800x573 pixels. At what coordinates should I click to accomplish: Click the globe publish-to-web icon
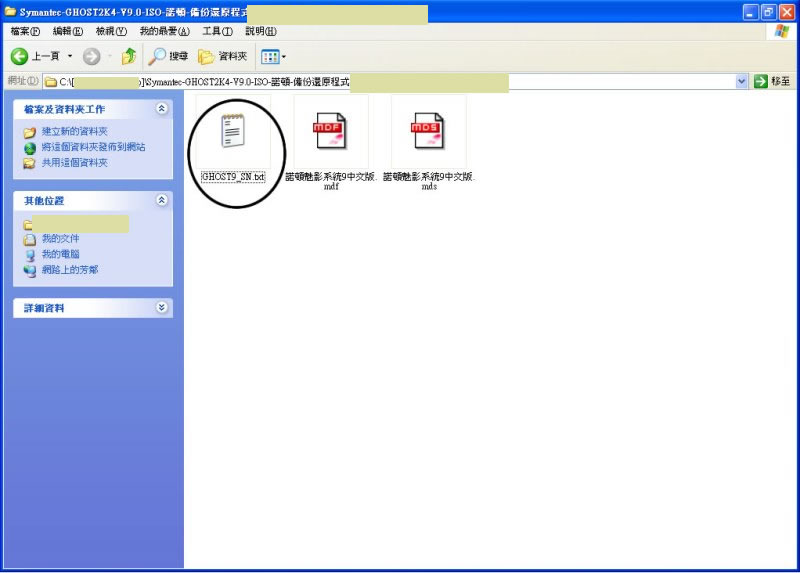(30, 148)
